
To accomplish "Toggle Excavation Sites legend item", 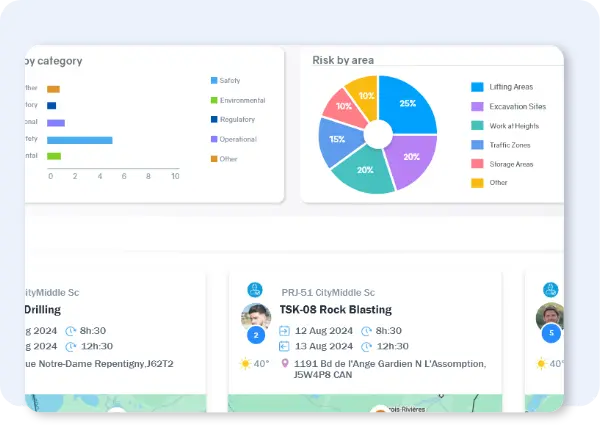I will click(512, 106).
